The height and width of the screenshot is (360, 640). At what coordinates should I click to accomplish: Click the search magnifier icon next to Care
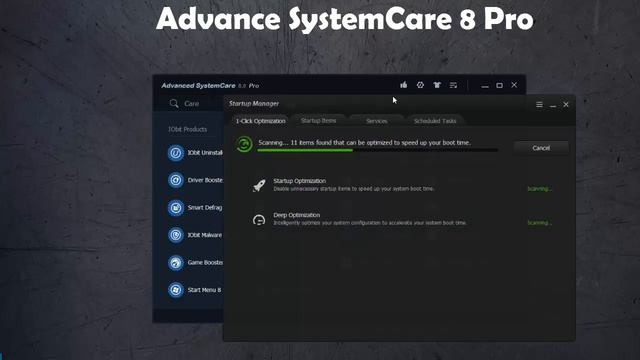click(174, 103)
